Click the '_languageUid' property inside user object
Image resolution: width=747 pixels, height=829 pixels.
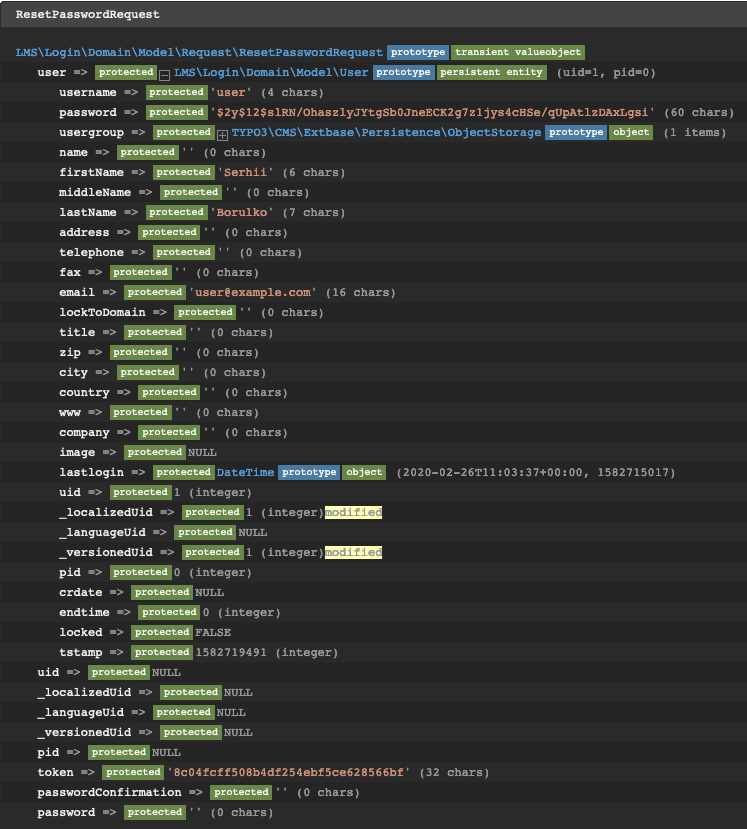pos(102,532)
